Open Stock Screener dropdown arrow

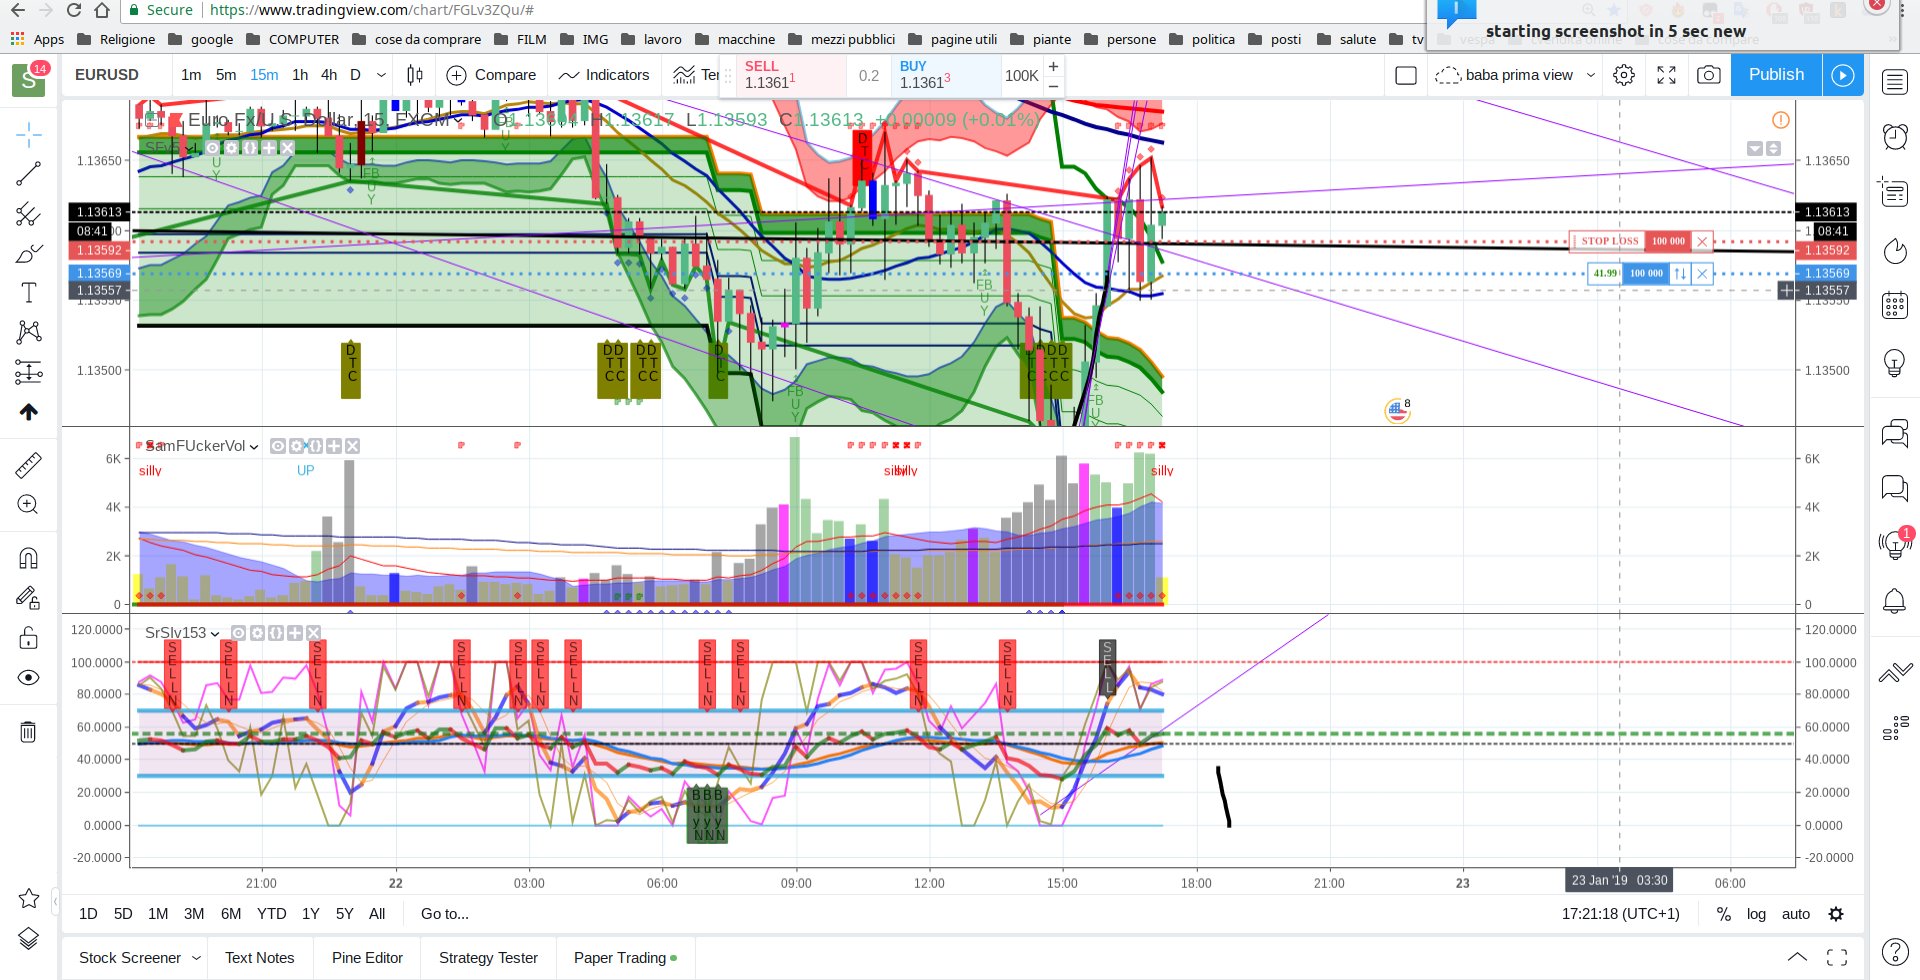click(x=196, y=958)
